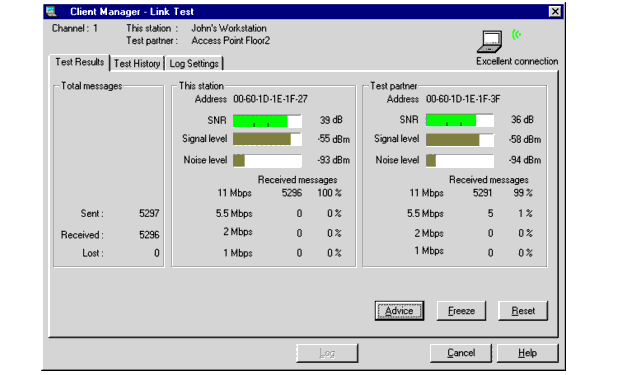Click the Cancel button
618x375 pixels.
[x=461, y=353]
